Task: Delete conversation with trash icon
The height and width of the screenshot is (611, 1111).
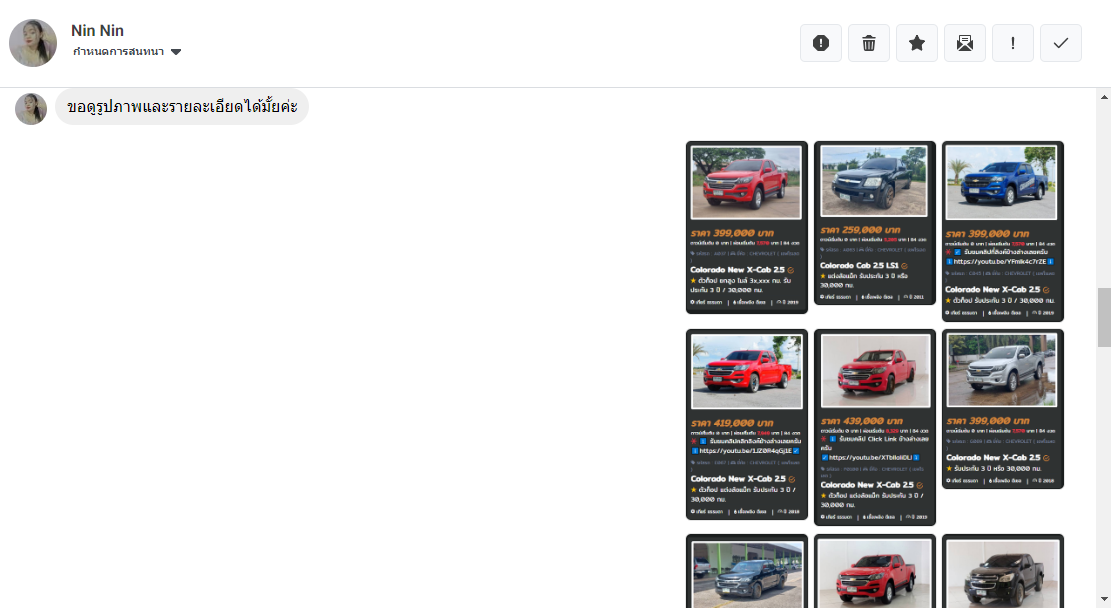Action: coord(869,43)
